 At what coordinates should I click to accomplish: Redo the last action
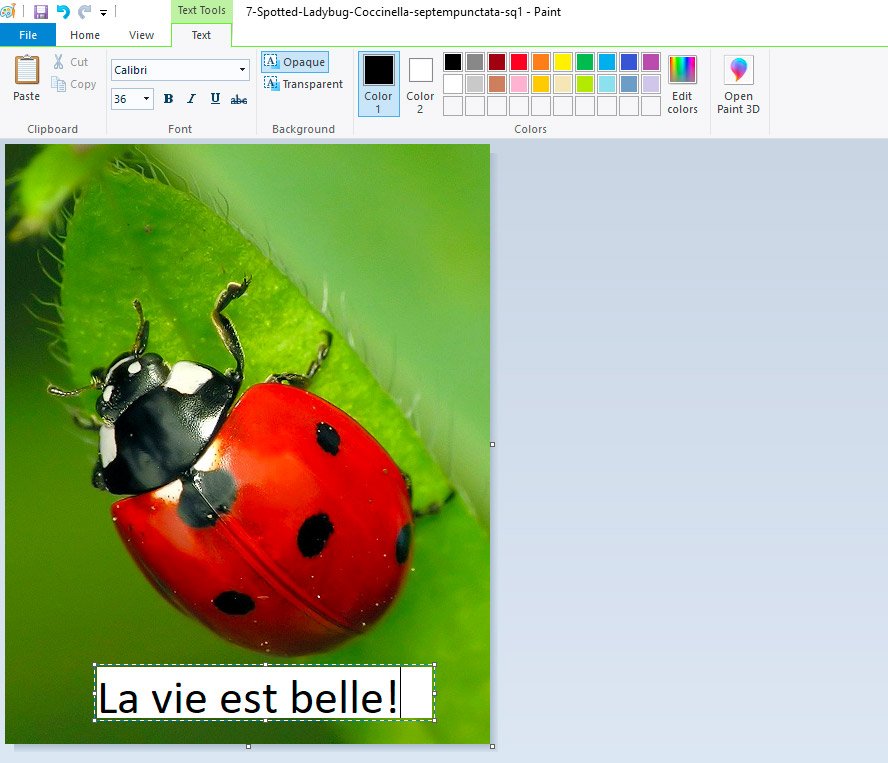tap(84, 11)
